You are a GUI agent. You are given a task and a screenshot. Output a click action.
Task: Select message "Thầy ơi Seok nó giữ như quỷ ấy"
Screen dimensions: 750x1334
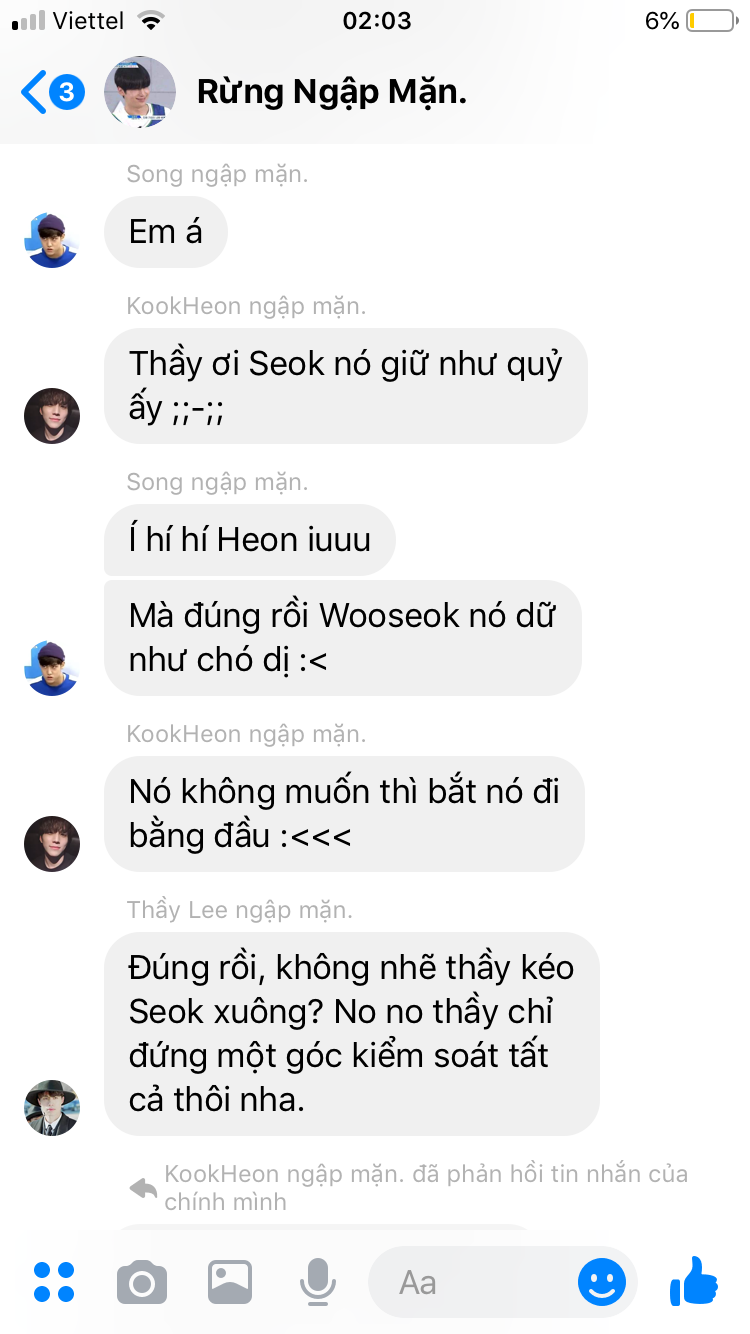(x=346, y=386)
